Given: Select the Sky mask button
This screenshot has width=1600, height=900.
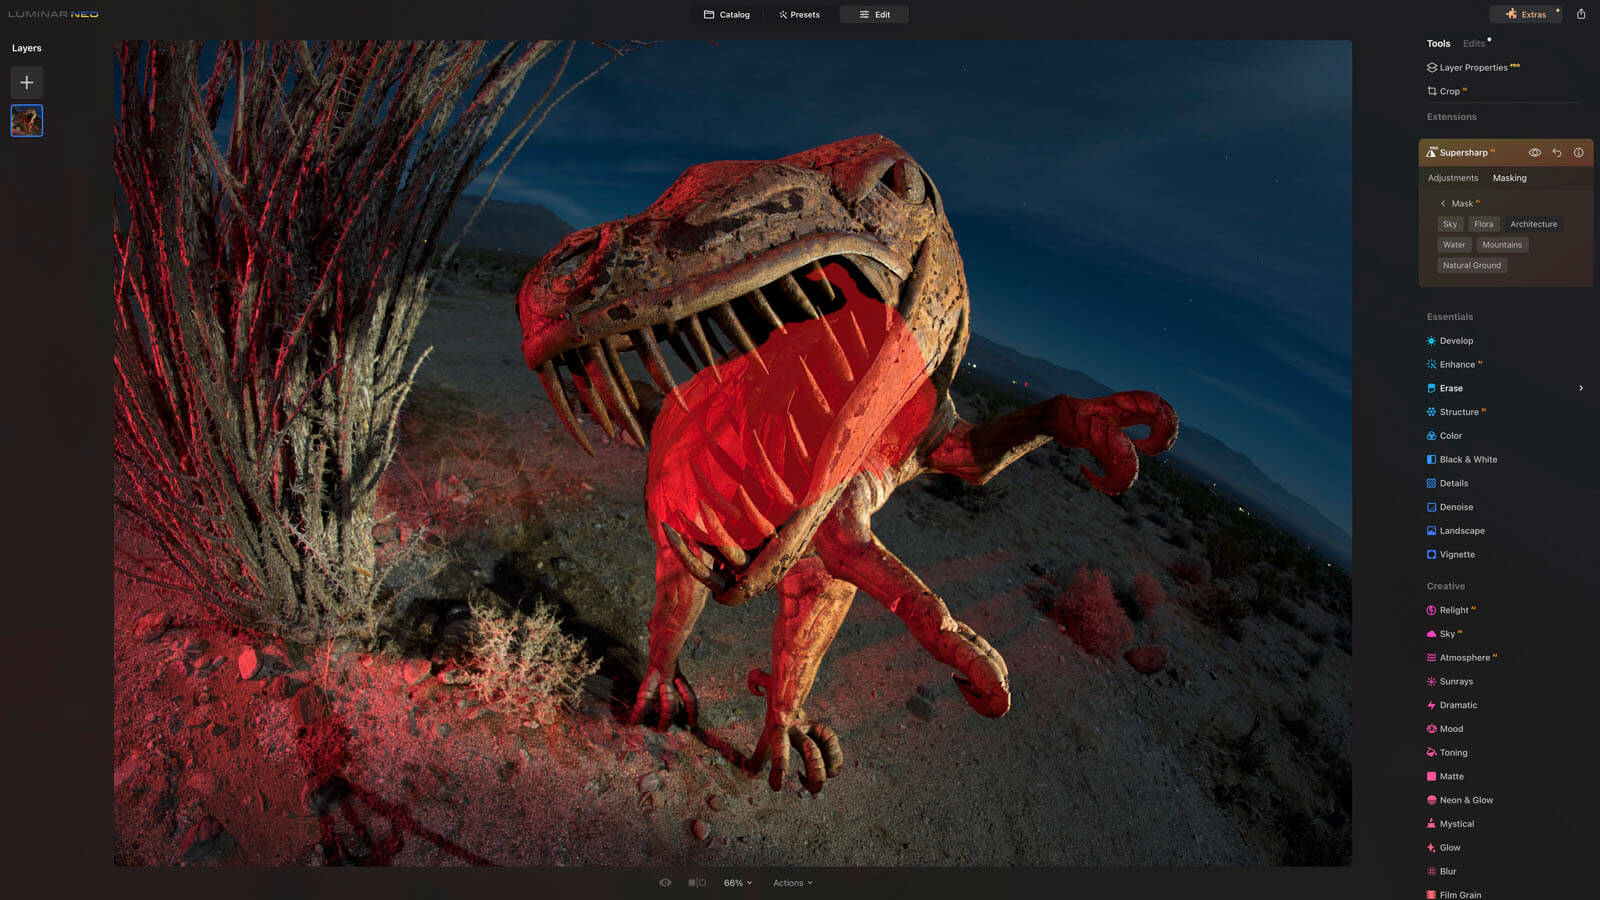Looking at the screenshot, I should (1450, 224).
